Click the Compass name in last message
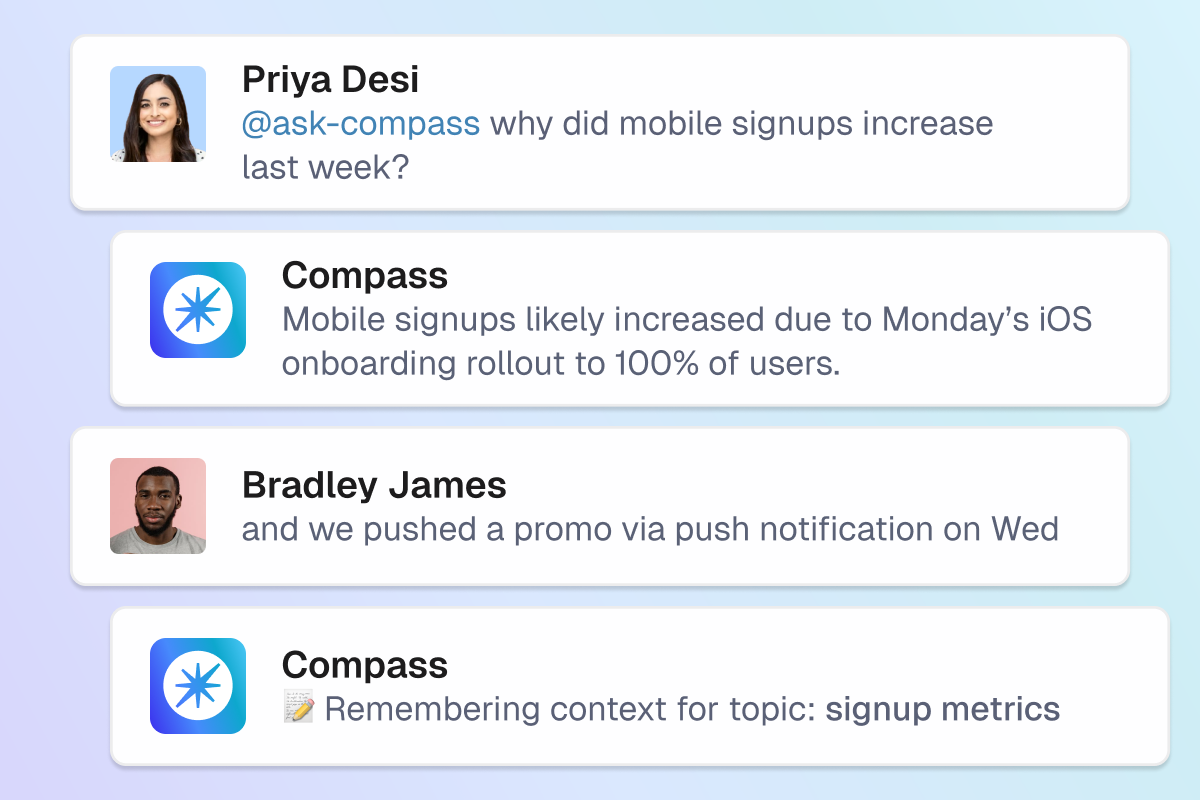 tap(365, 665)
